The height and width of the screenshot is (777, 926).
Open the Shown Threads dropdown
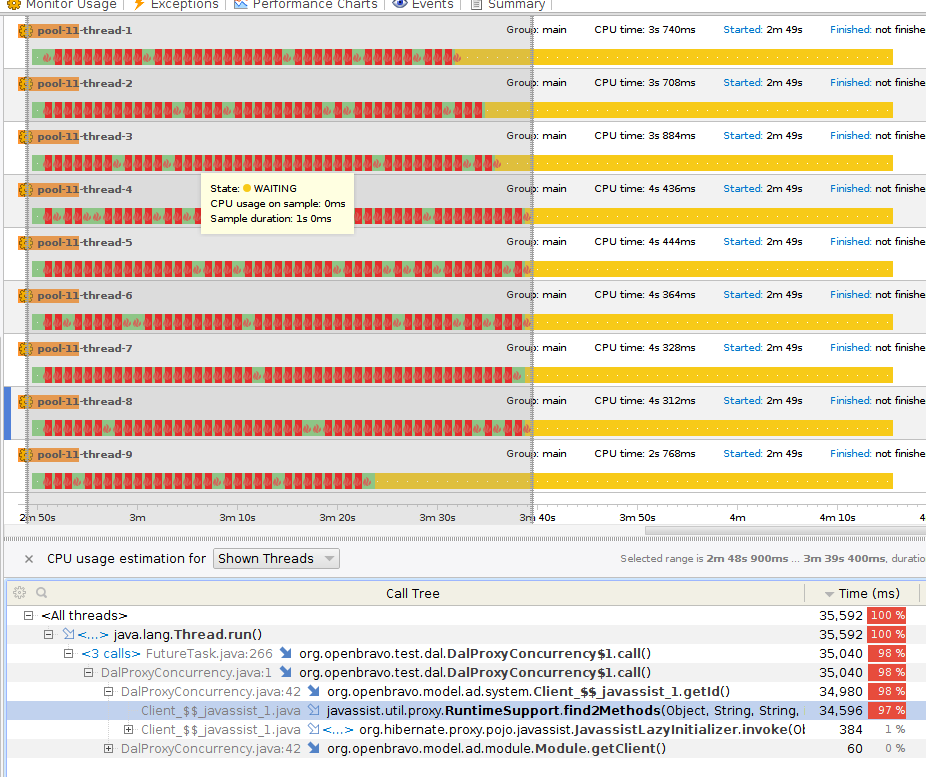276,559
